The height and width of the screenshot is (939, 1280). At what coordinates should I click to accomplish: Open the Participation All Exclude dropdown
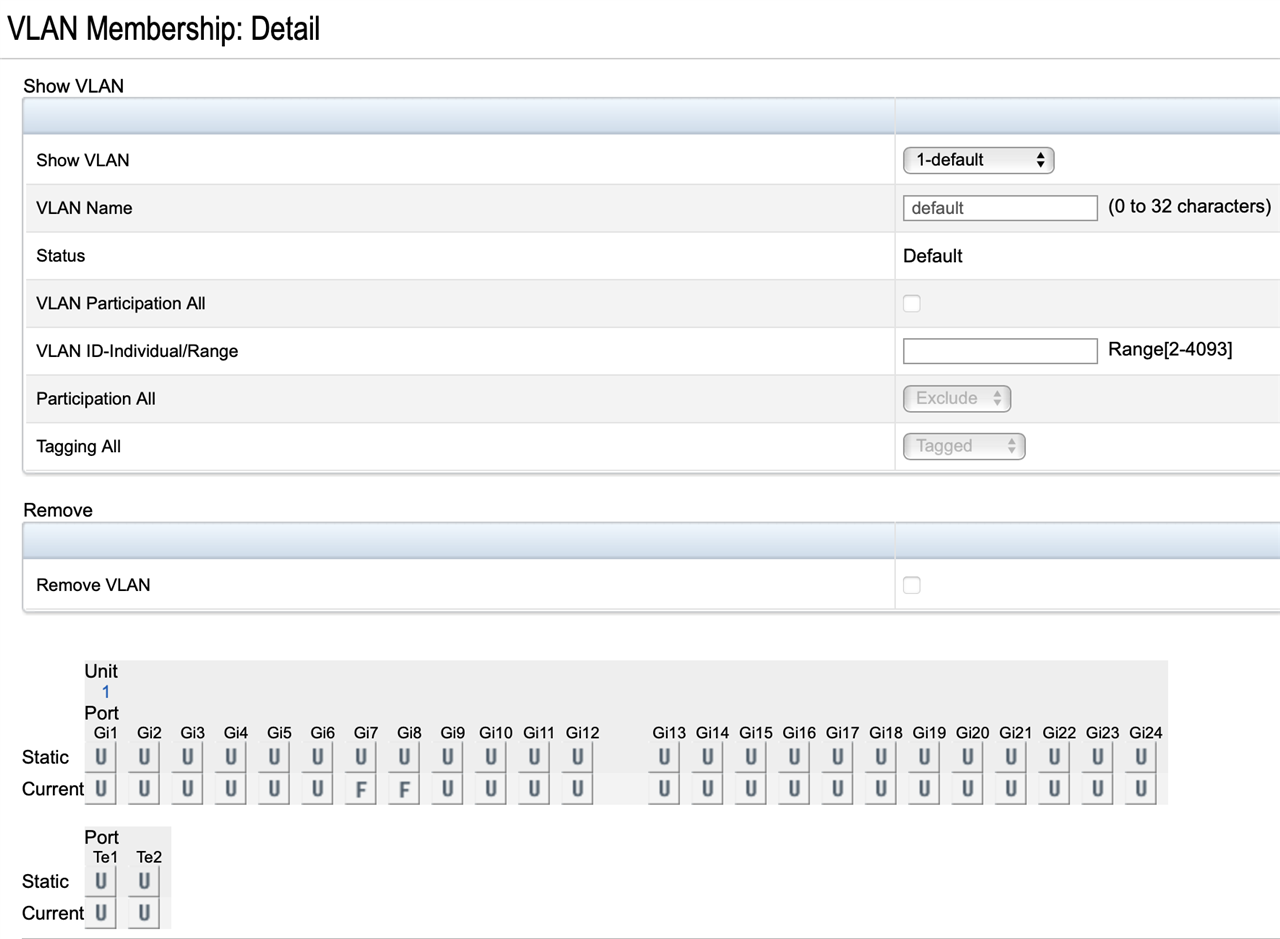tap(957, 398)
